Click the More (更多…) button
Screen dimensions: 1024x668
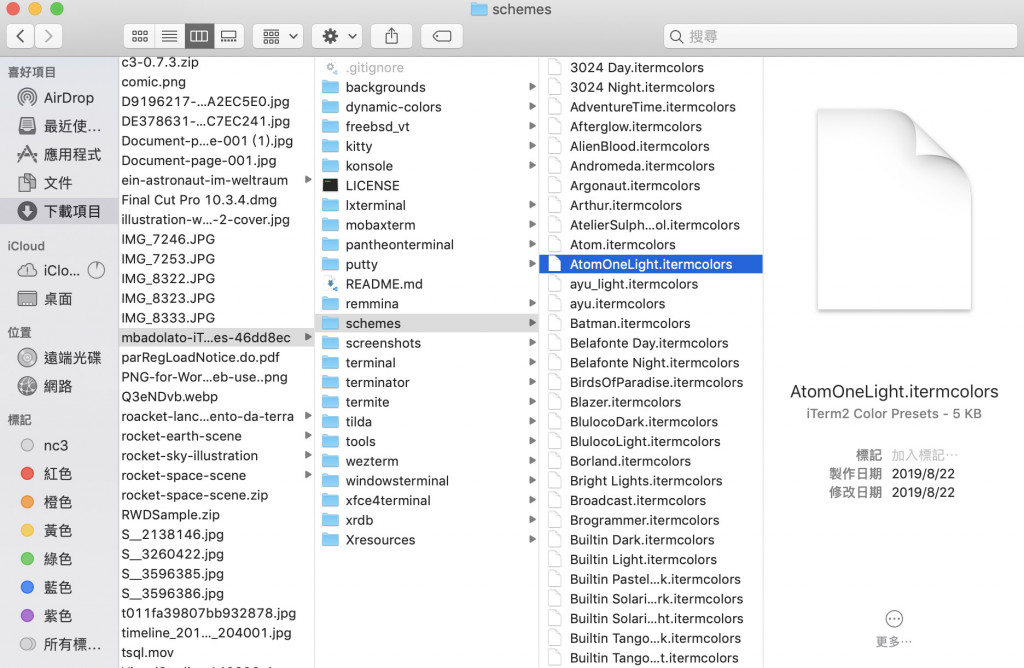[x=894, y=628]
